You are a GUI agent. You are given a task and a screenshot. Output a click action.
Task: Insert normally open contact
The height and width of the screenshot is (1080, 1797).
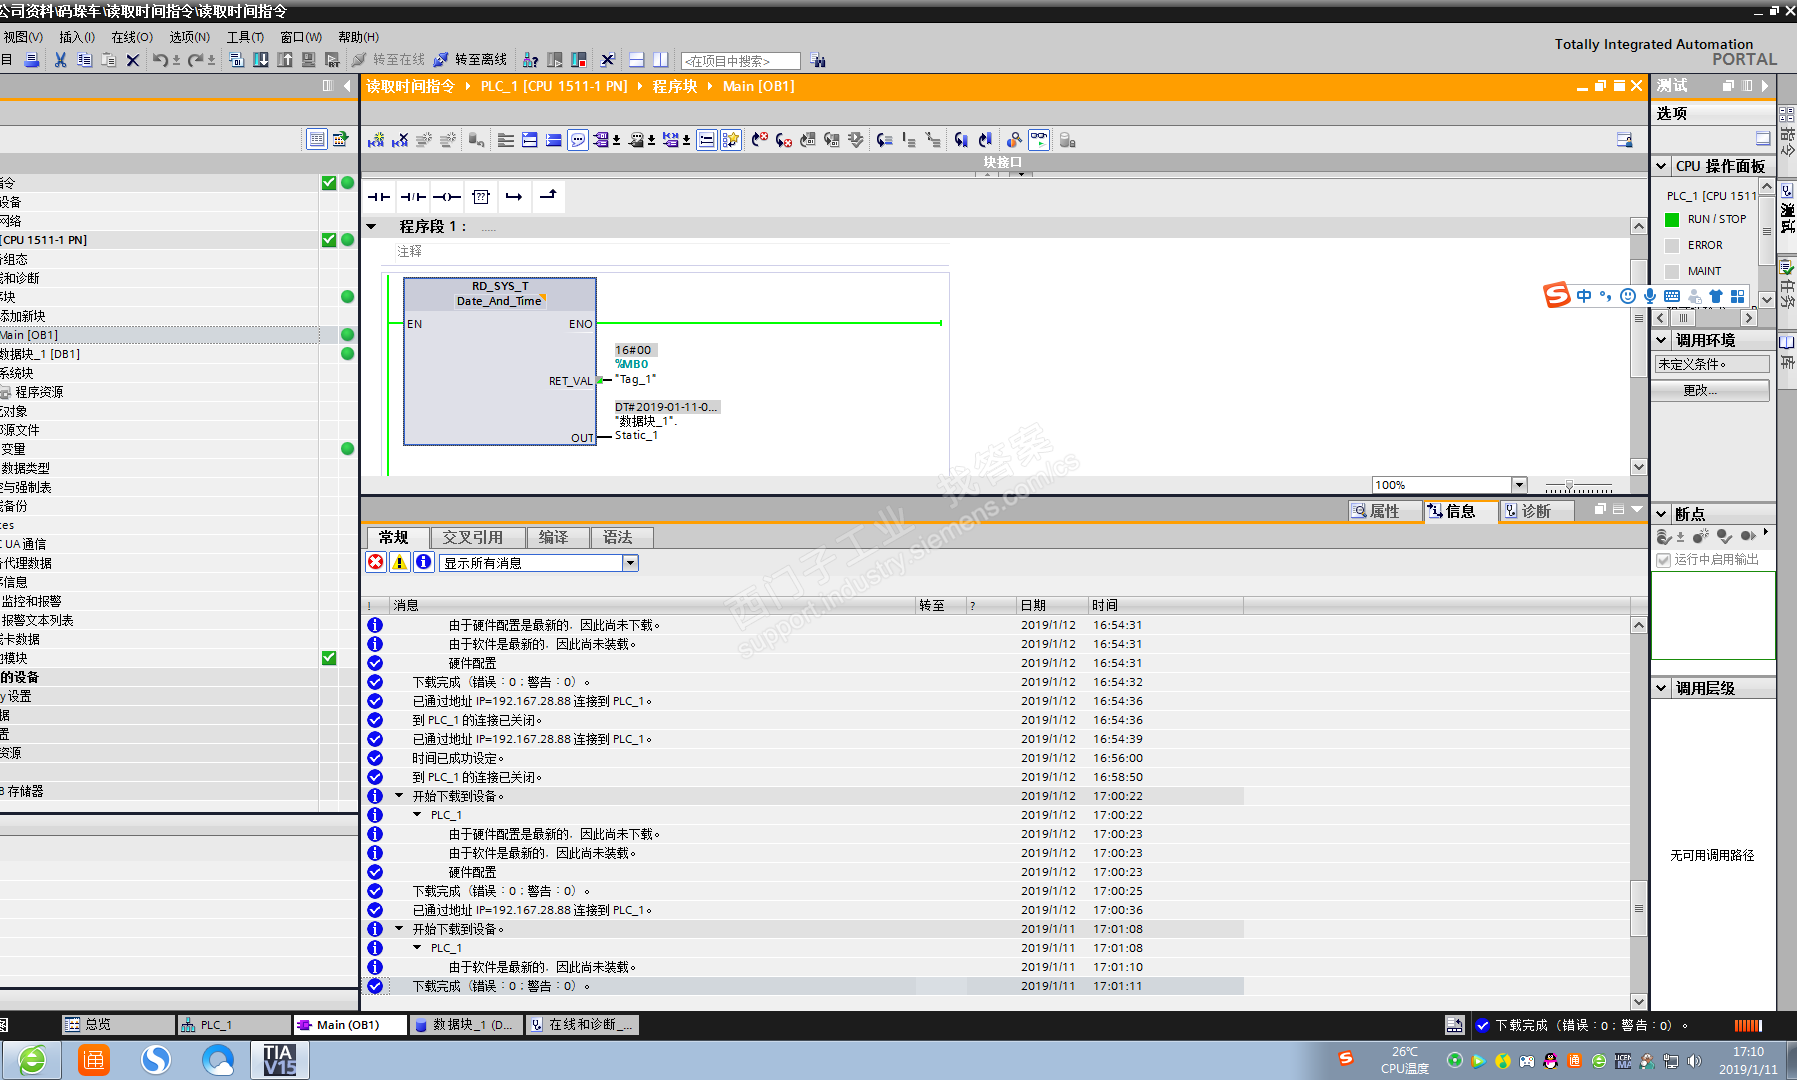coord(379,197)
